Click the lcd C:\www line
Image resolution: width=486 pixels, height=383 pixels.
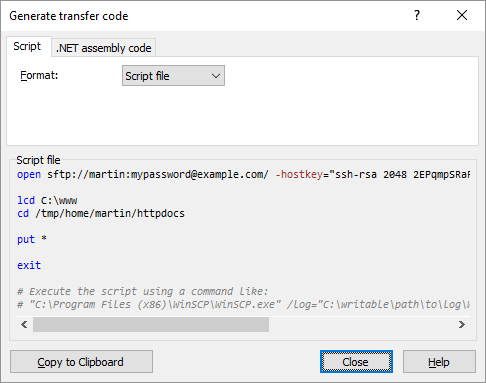[47, 200]
